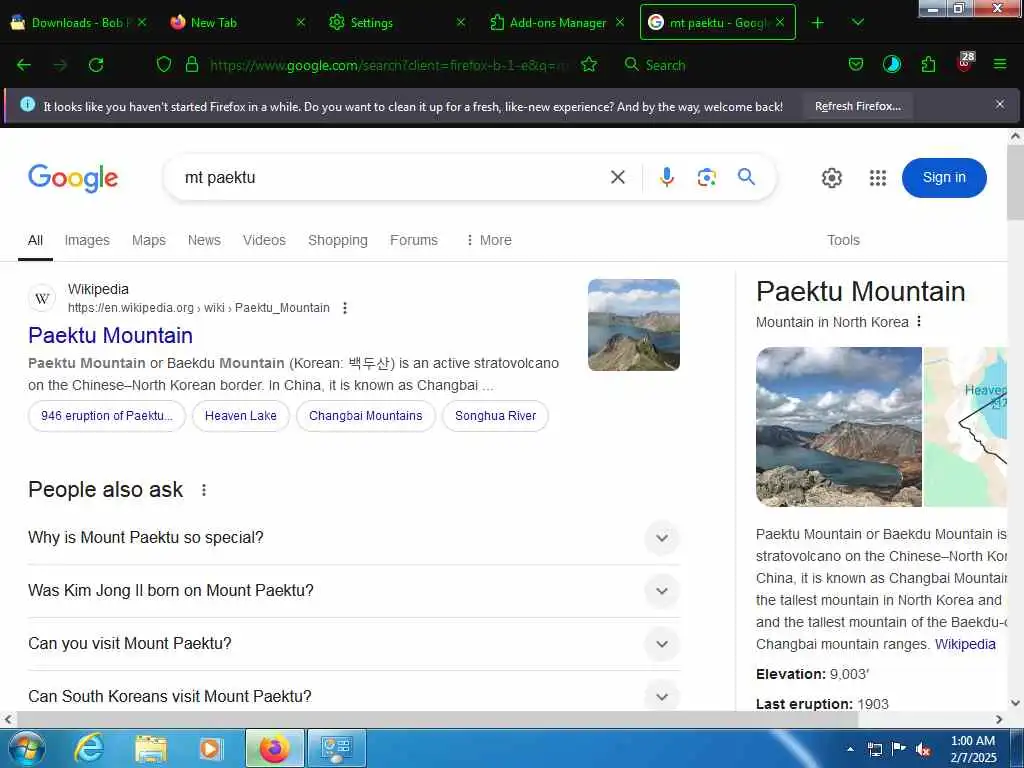
Task: View site security via padlock icon
Action: pyautogui.click(x=191, y=64)
